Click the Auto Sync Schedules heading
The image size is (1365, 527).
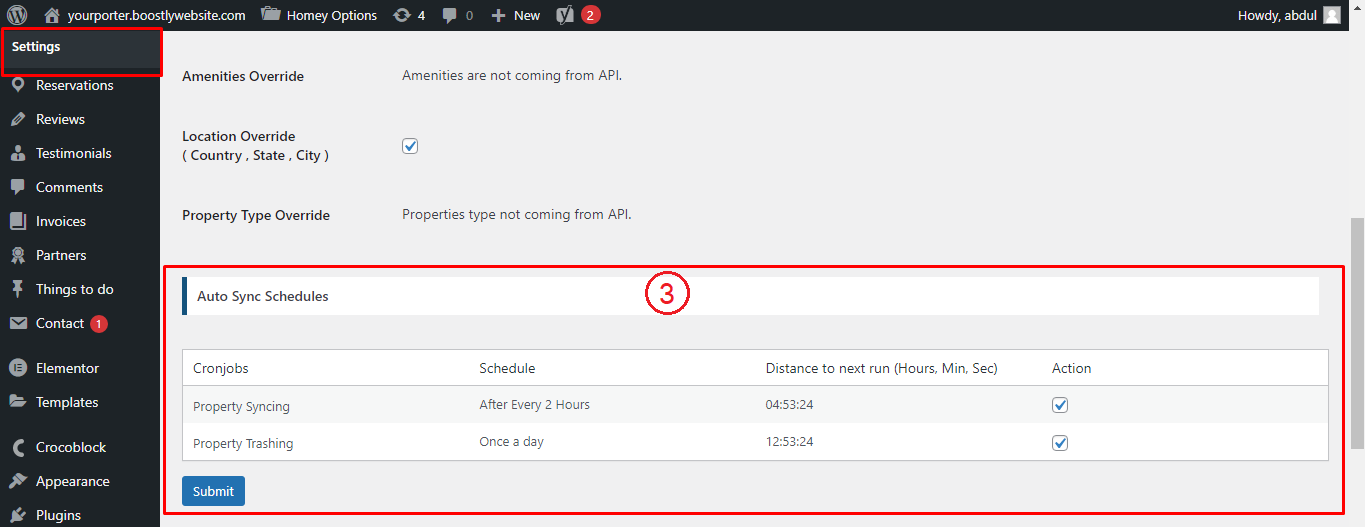coord(263,296)
